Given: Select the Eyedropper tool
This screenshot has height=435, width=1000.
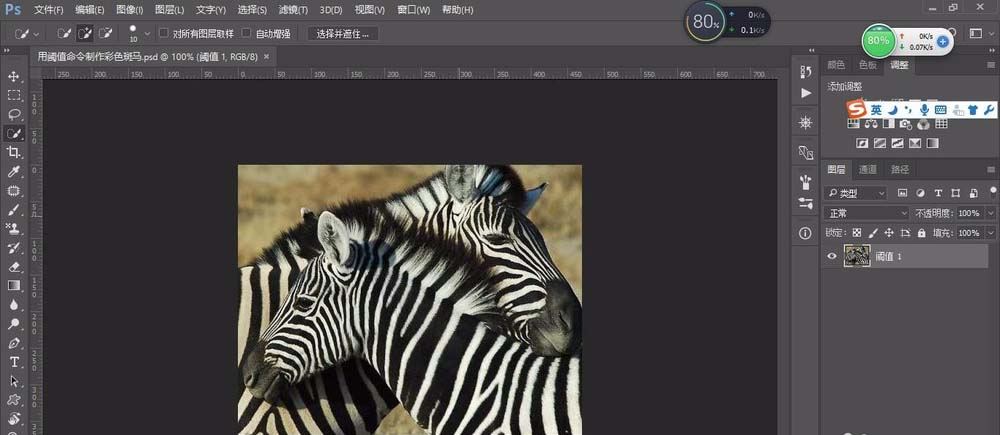Looking at the screenshot, I should tap(14, 172).
